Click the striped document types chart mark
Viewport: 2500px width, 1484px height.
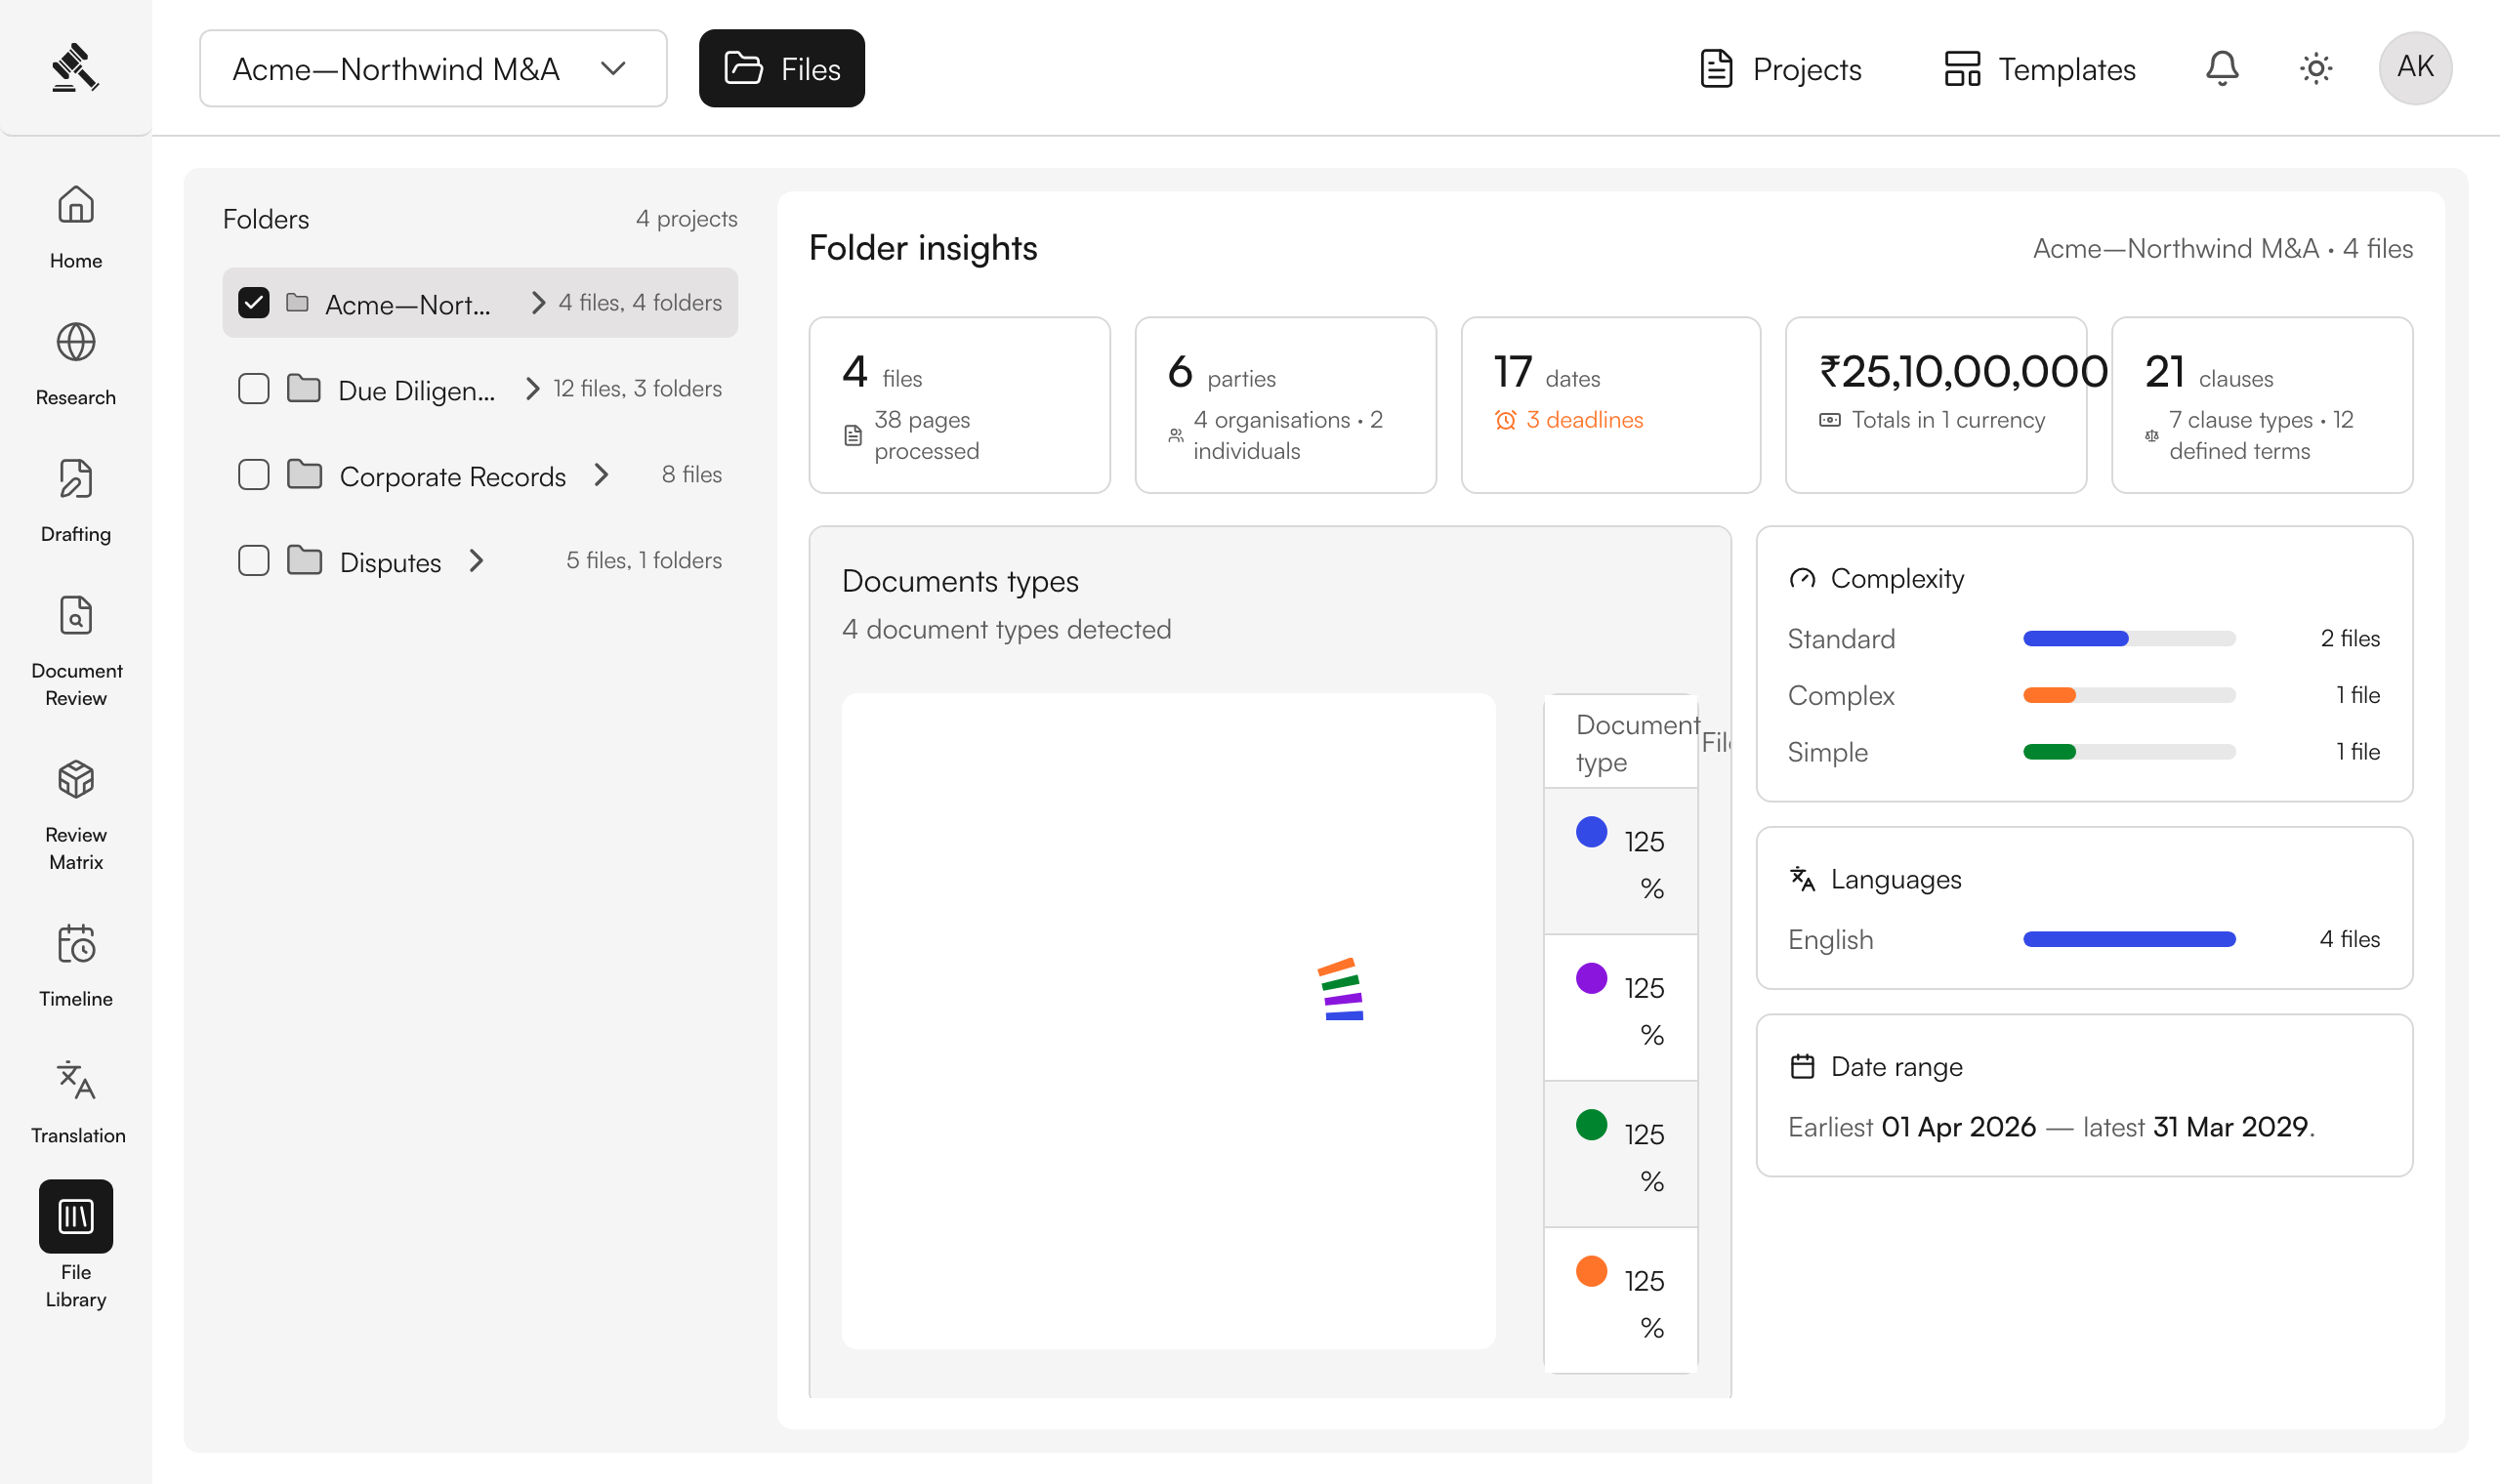pyautogui.click(x=1341, y=989)
